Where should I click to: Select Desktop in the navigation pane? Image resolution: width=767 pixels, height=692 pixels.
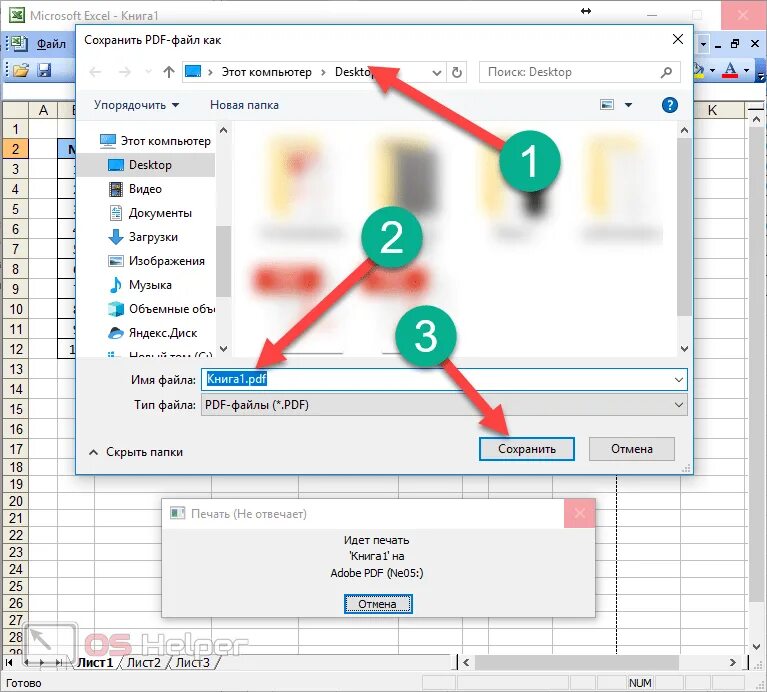(146, 165)
